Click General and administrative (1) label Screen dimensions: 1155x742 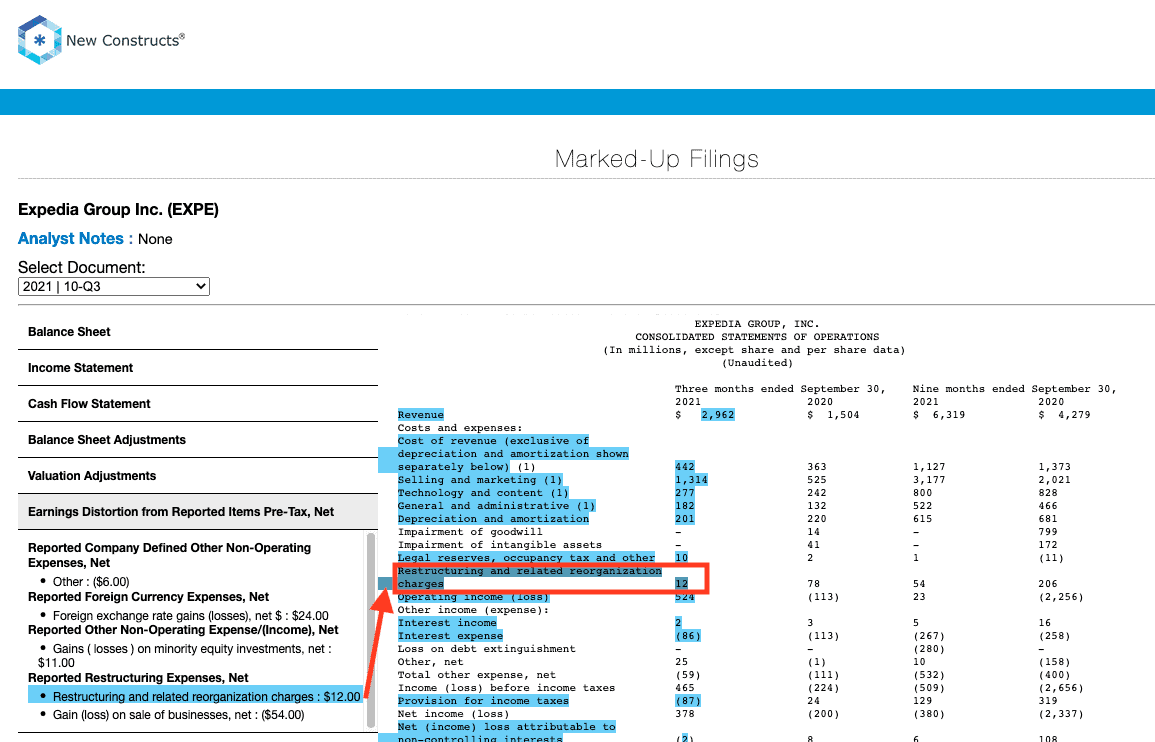point(496,506)
